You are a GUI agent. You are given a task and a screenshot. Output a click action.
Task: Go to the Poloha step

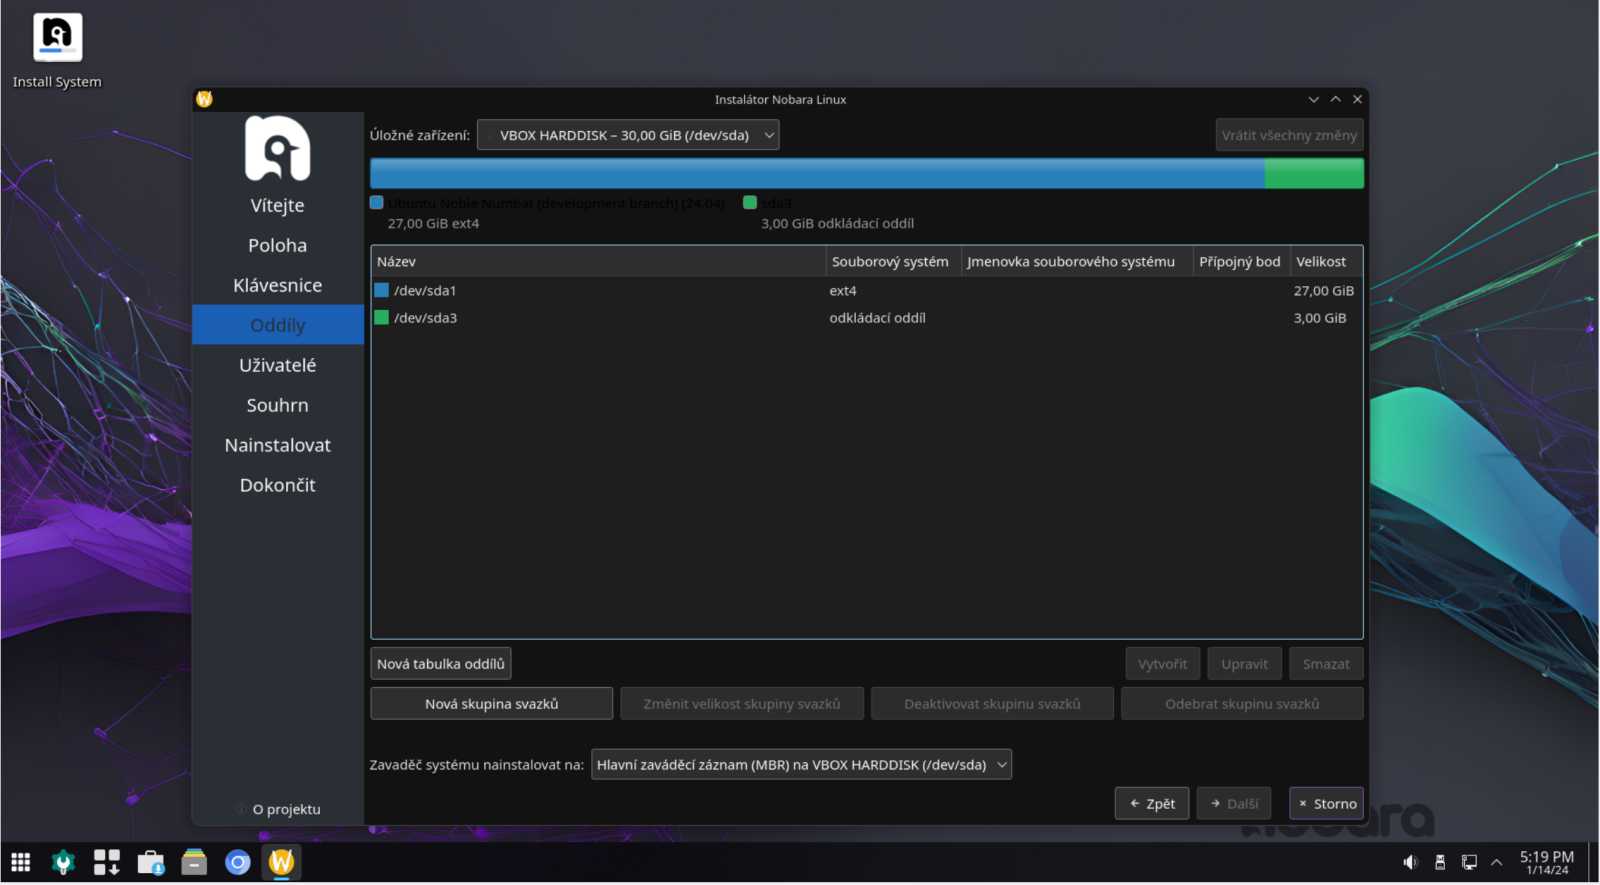coord(278,245)
